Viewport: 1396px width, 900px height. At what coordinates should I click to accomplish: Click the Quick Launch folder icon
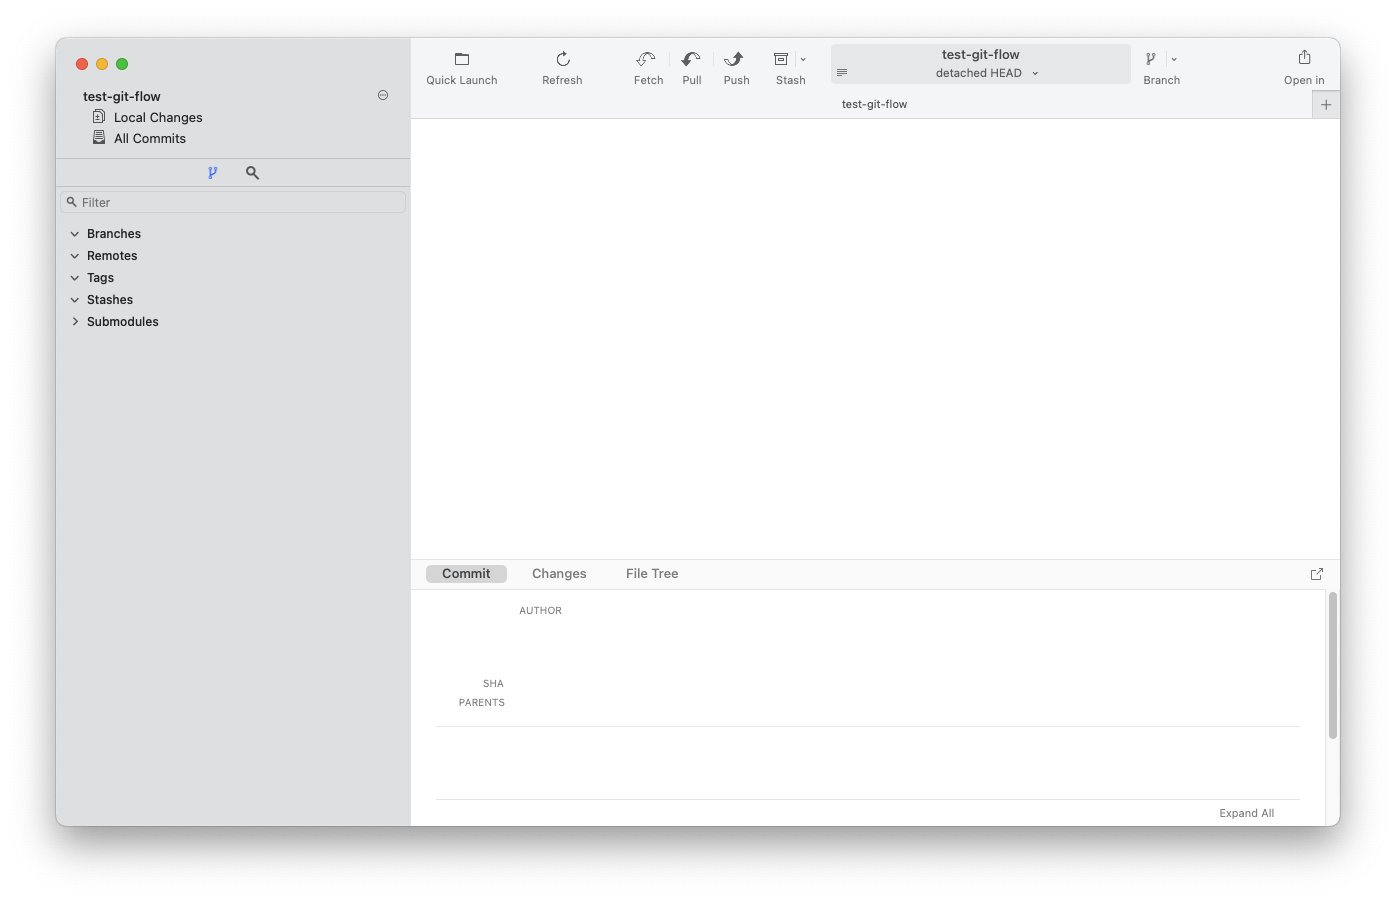pos(461,58)
